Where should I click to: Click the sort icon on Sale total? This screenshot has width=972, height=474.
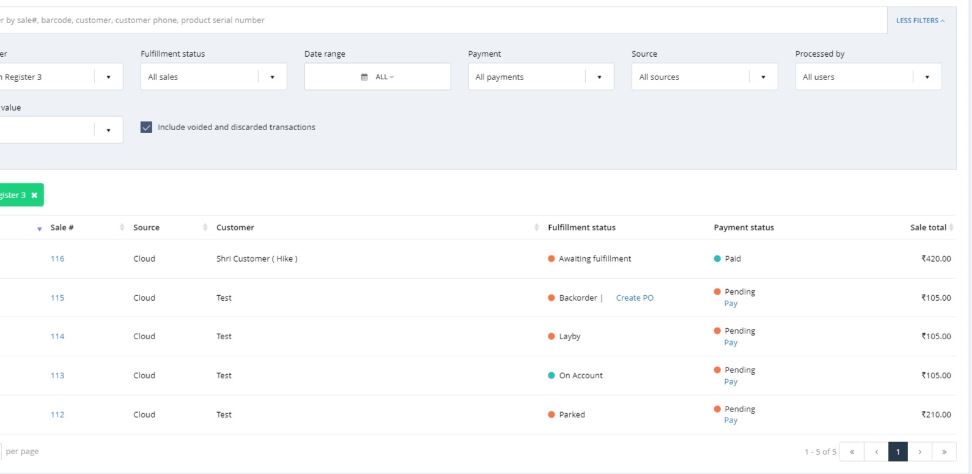[952, 228]
